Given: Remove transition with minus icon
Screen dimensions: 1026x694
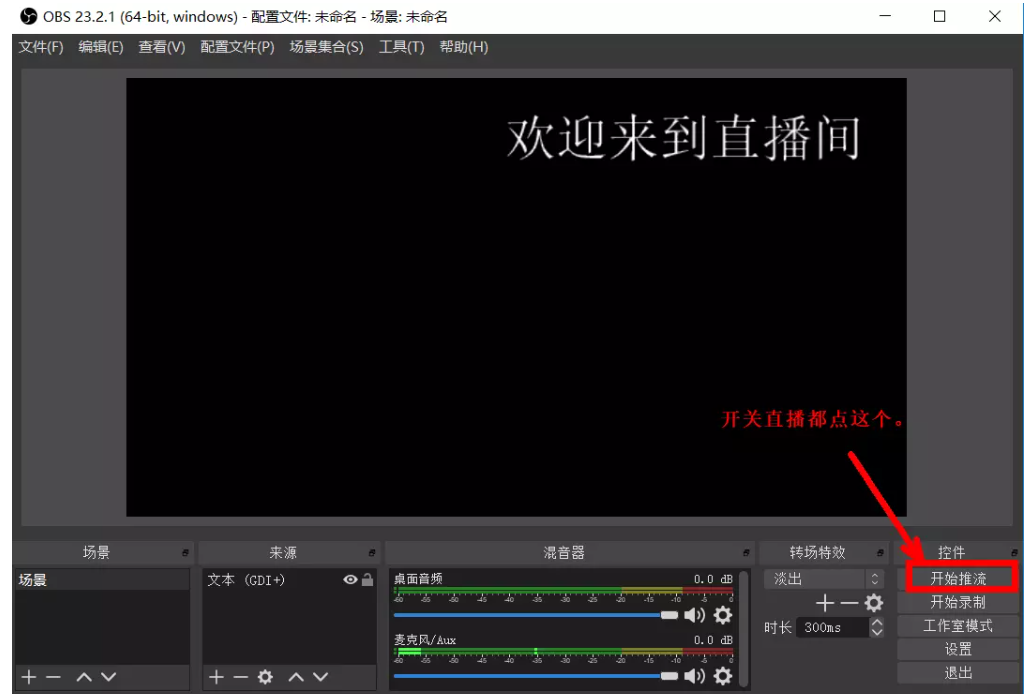Looking at the screenshot, I should point(849,602).
